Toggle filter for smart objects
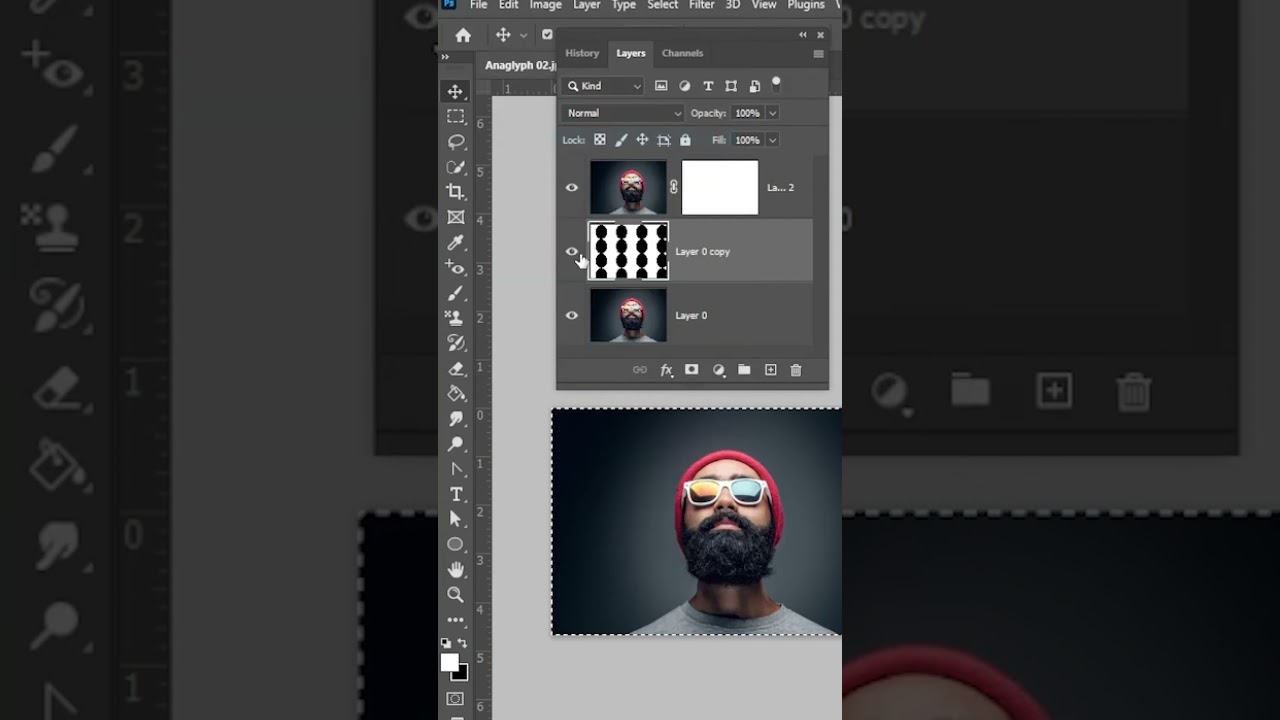 [x=754, y=86]
